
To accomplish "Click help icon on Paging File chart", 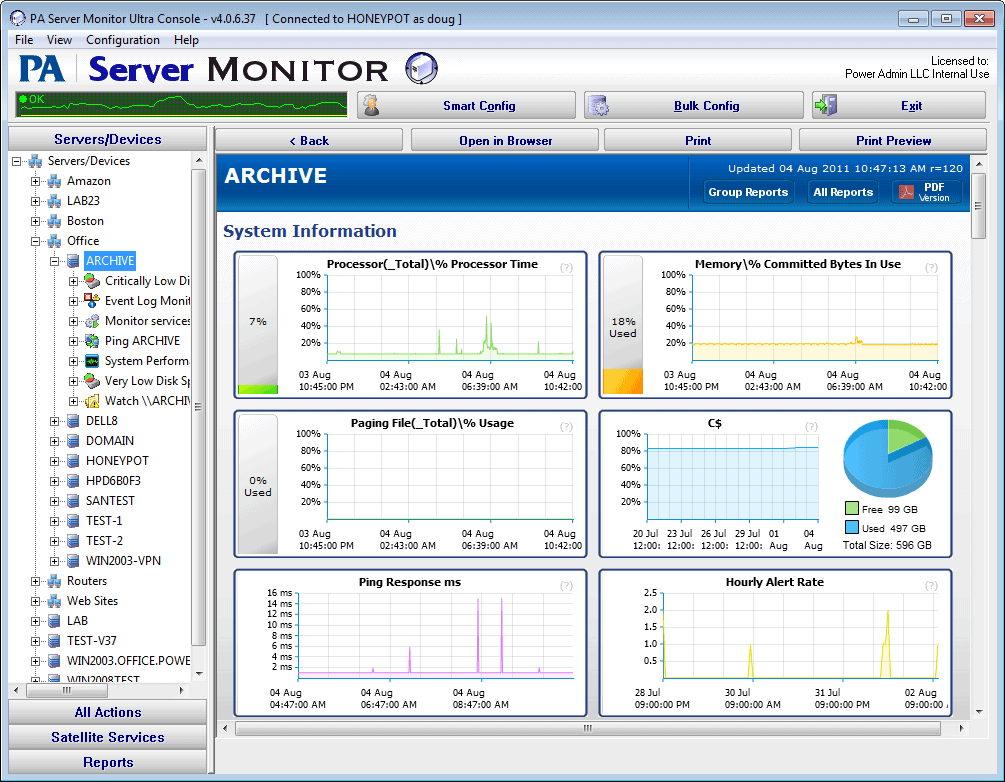I will (x=566, y=426).
